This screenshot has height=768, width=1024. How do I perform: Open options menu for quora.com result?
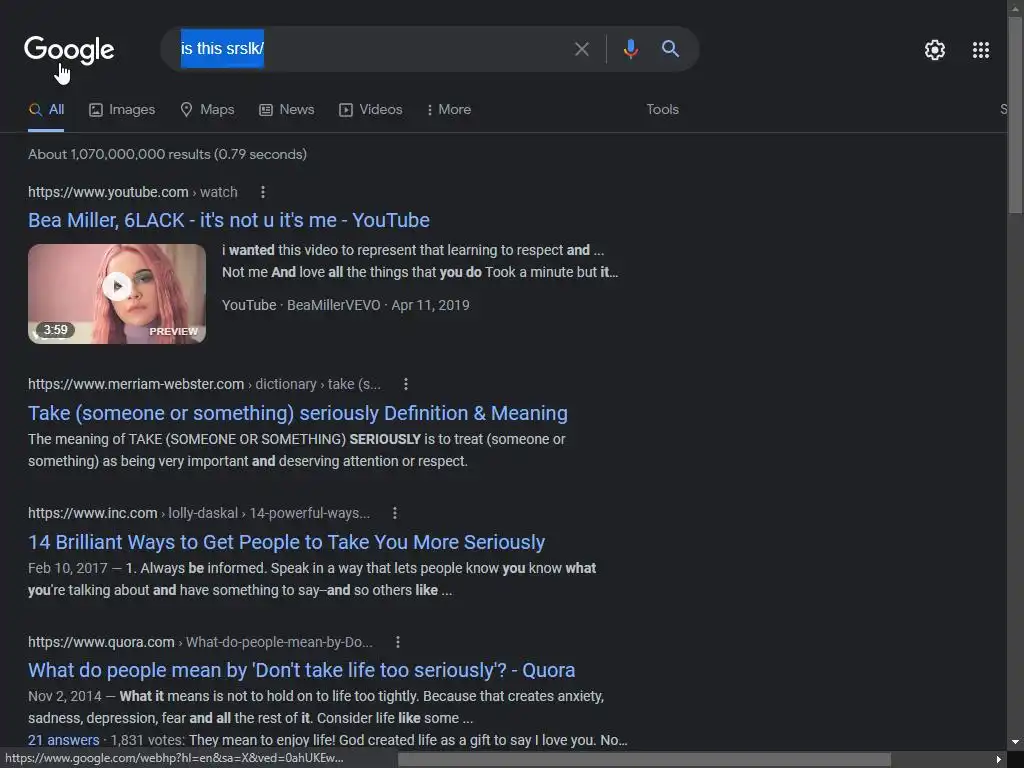398,642
